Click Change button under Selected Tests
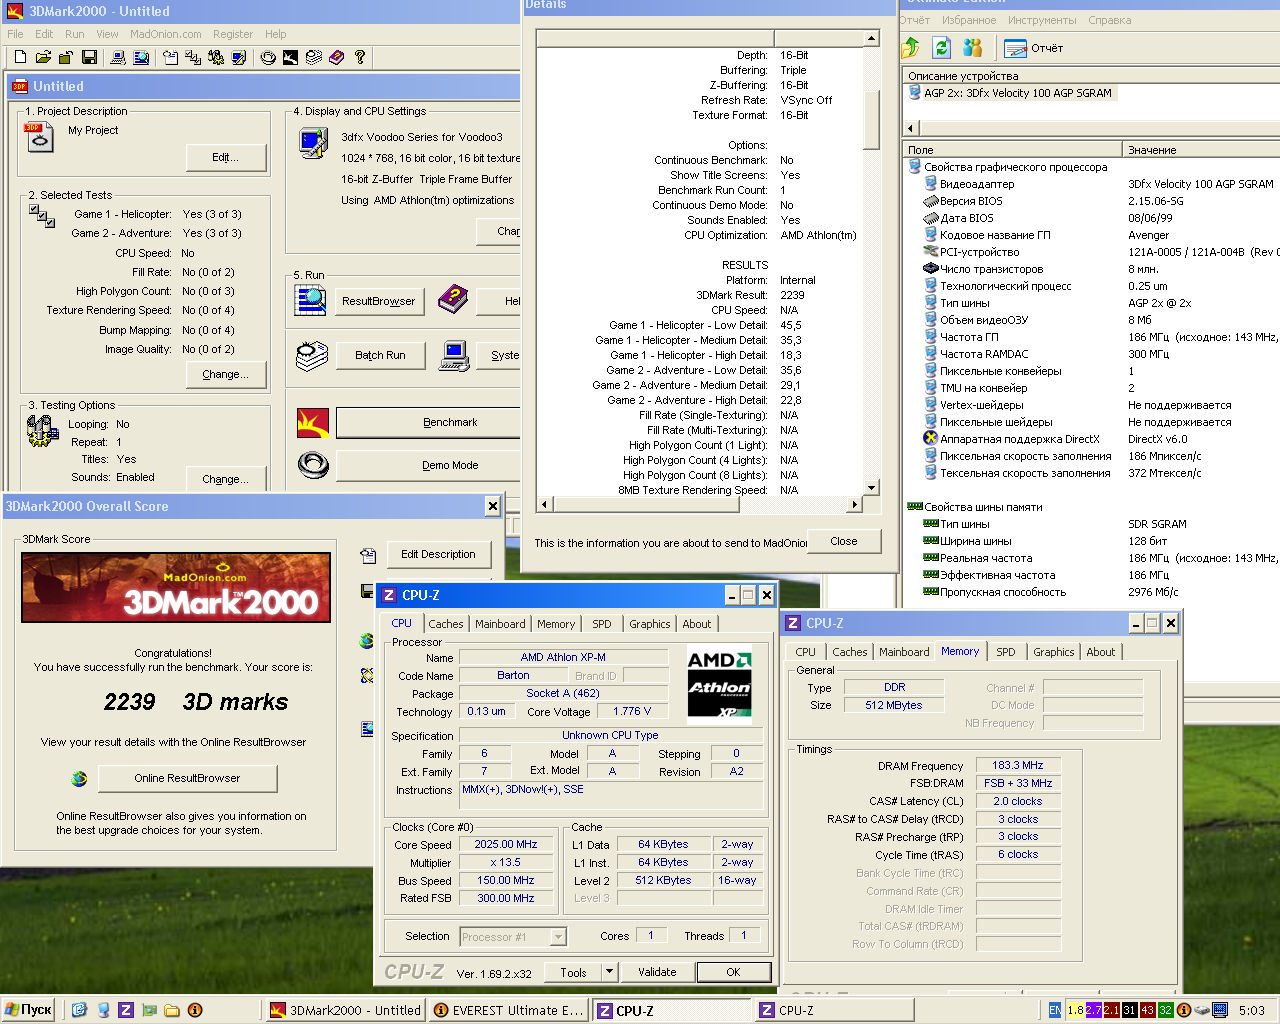Viewport: 1280px width, 1024px height. click(x=226, y=375)
